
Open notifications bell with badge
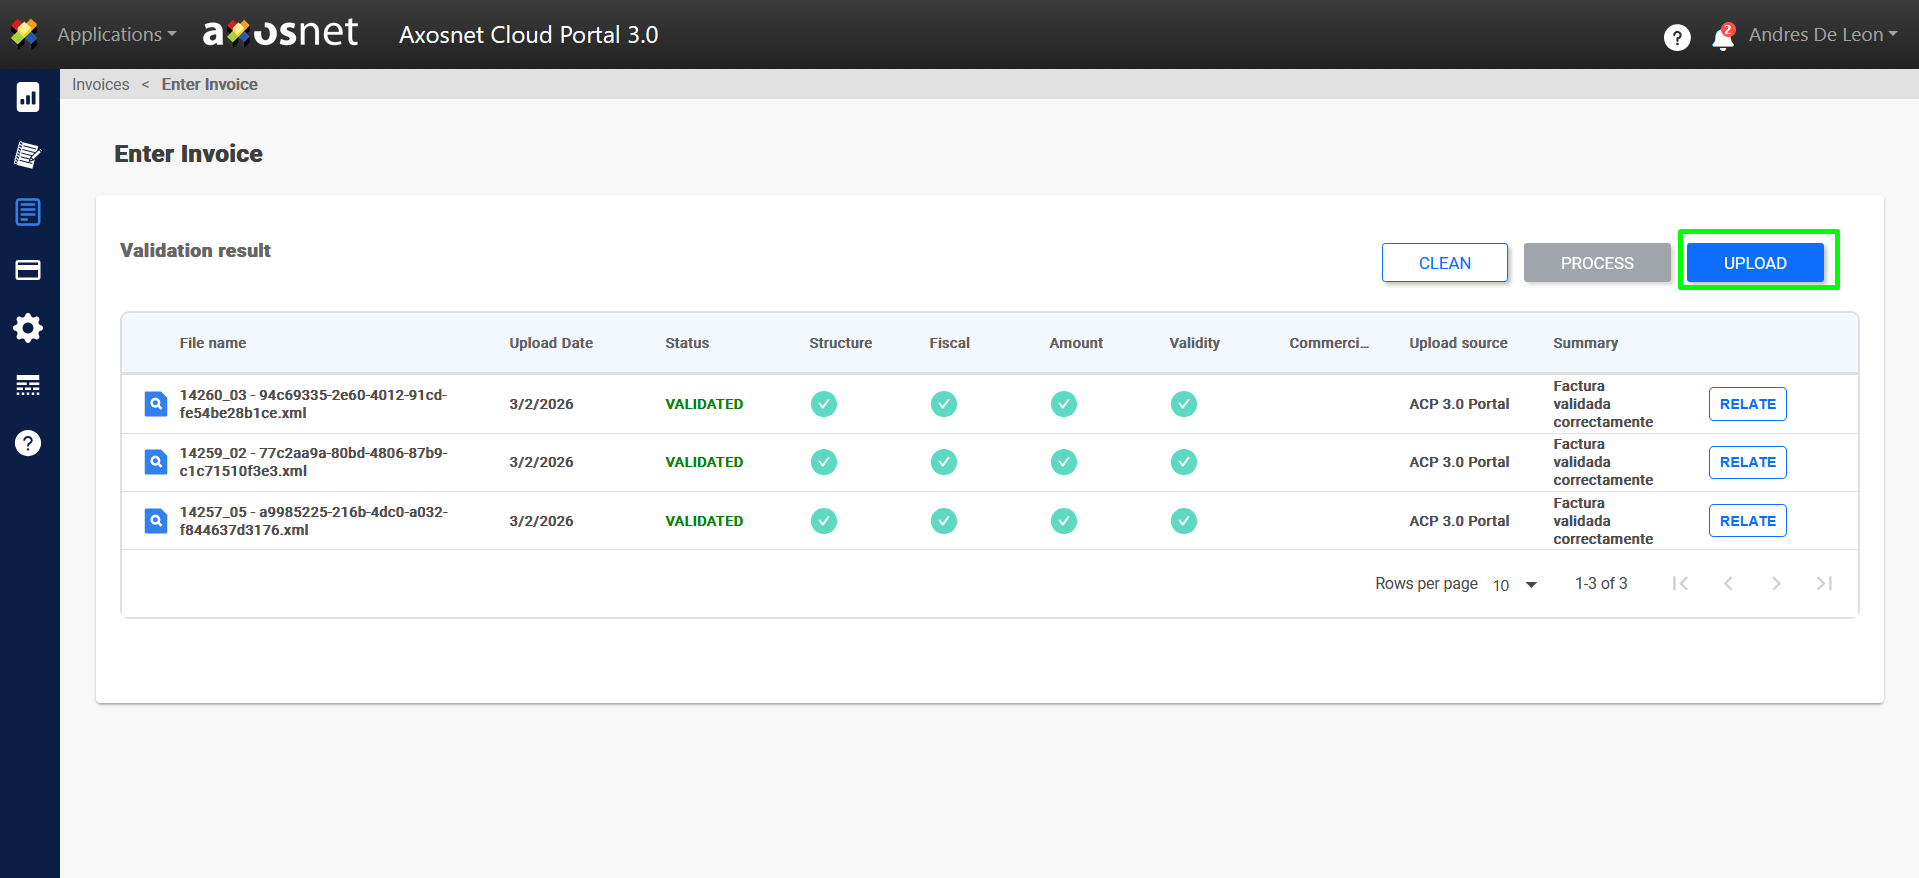point(1722,37)
